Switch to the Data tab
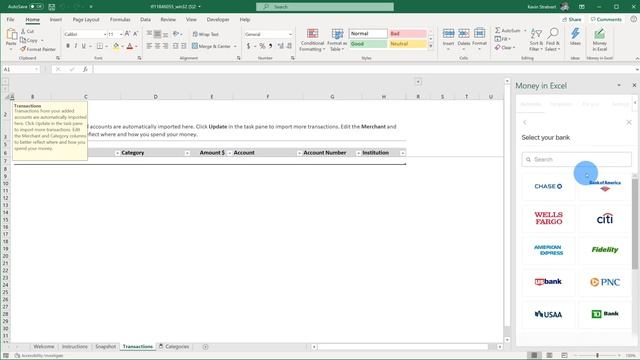The image size is (640, 360). pos(145,20)
